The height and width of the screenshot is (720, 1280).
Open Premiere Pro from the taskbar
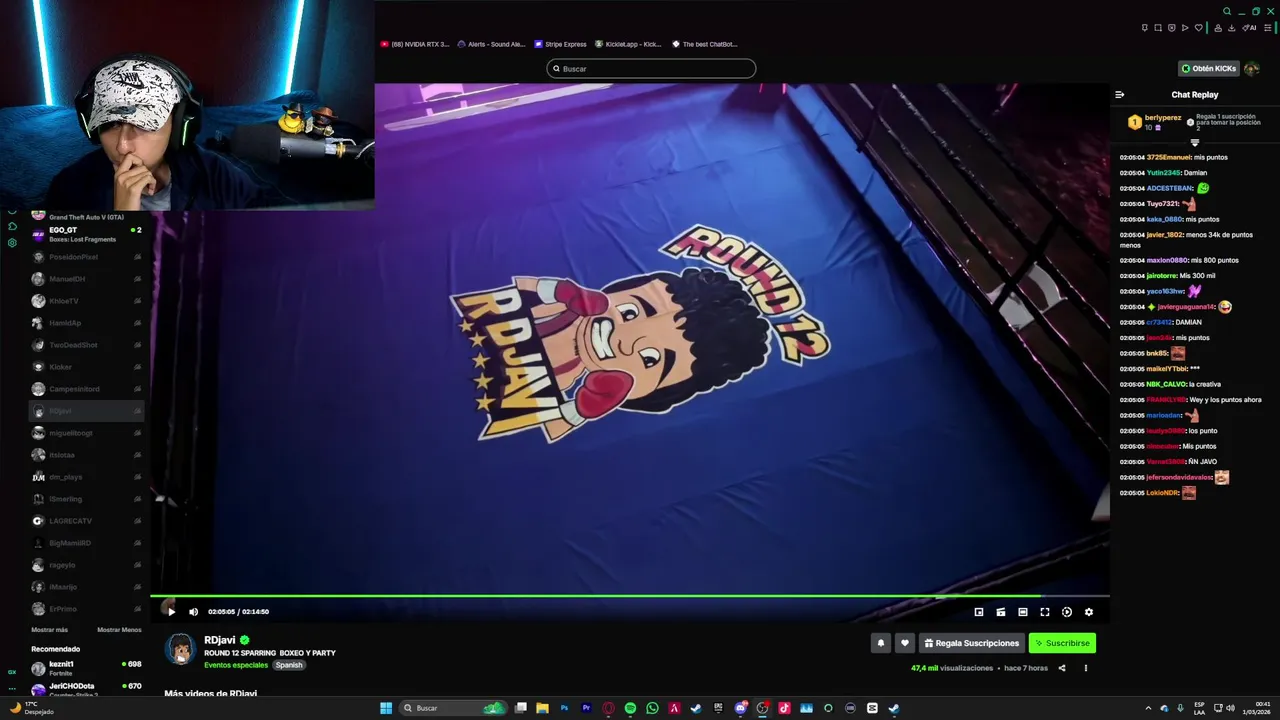pyautogui.click(x=587, y=708)
